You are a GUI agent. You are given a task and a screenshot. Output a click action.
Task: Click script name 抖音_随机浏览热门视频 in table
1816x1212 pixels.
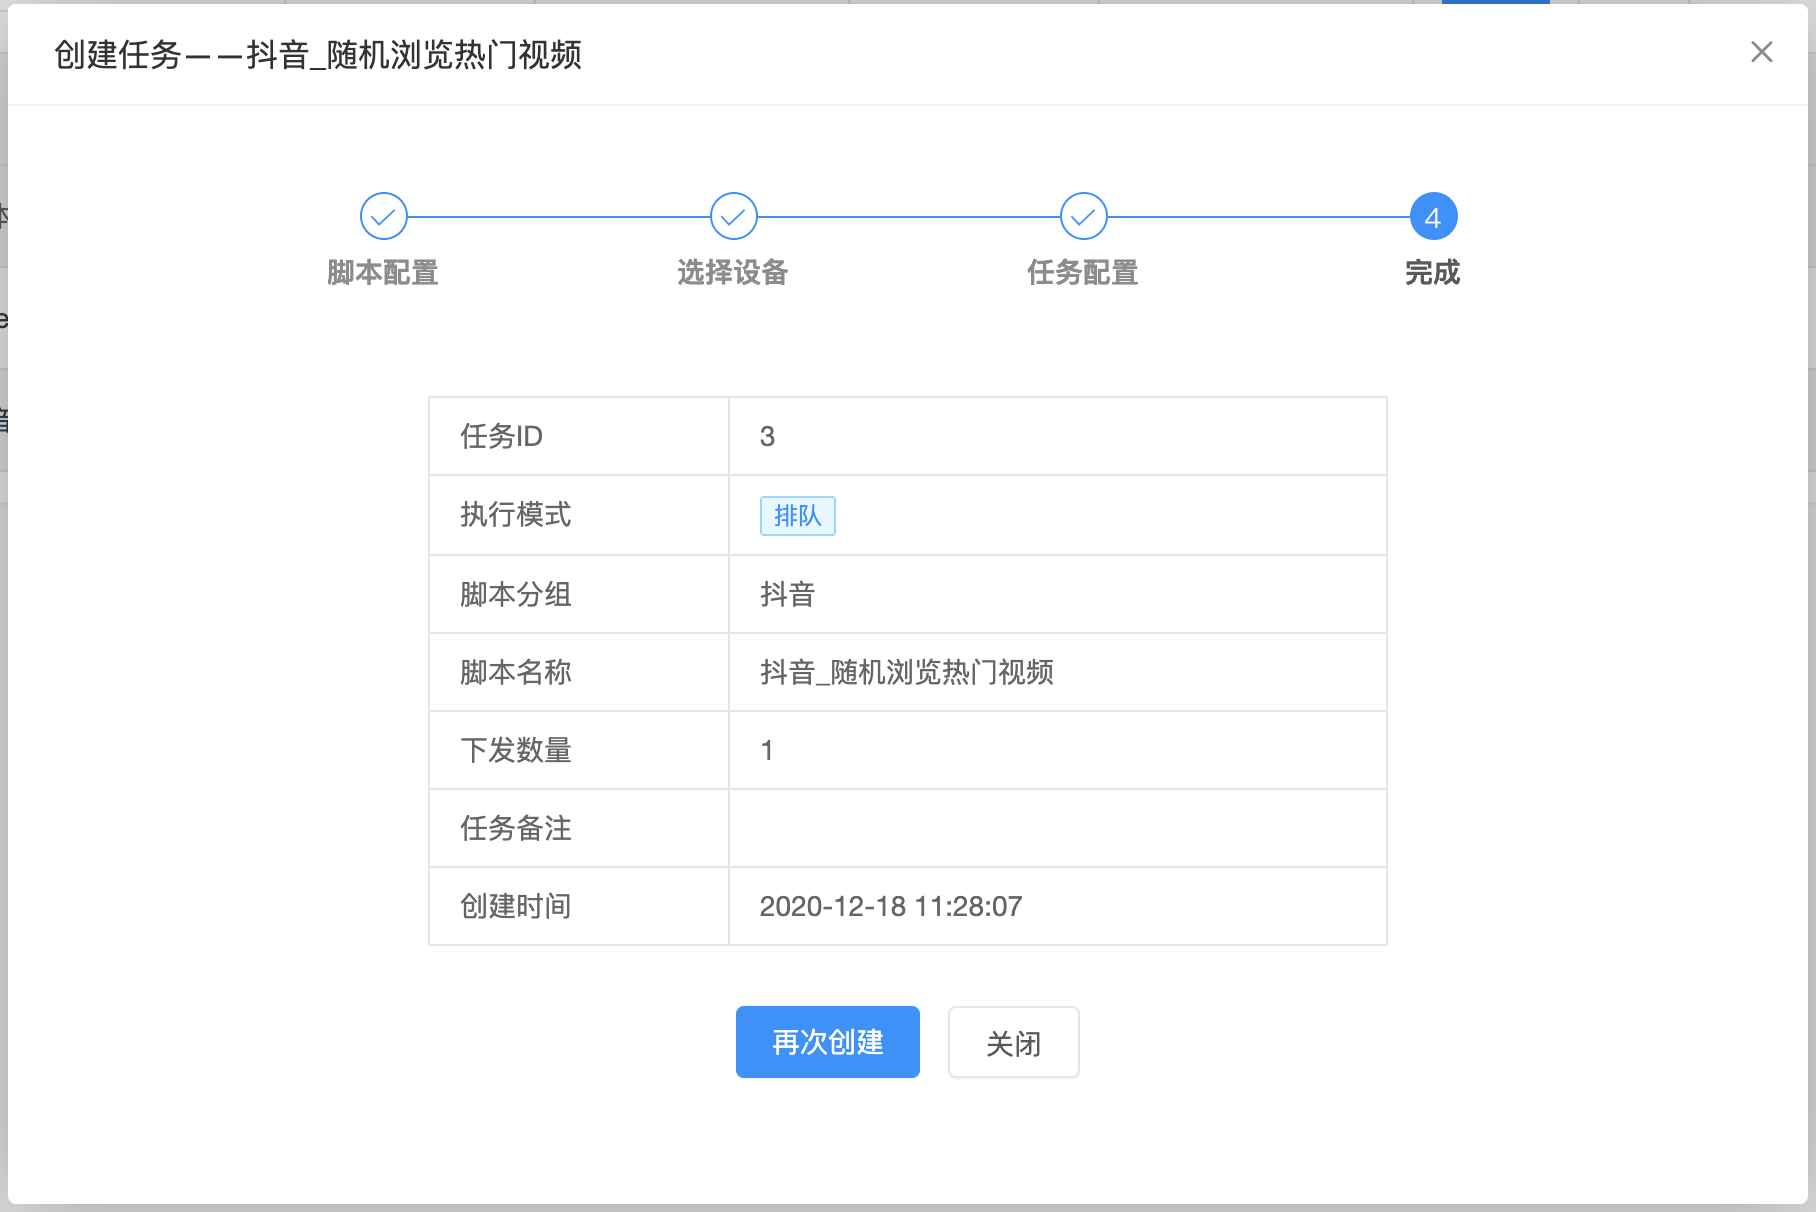907,672
